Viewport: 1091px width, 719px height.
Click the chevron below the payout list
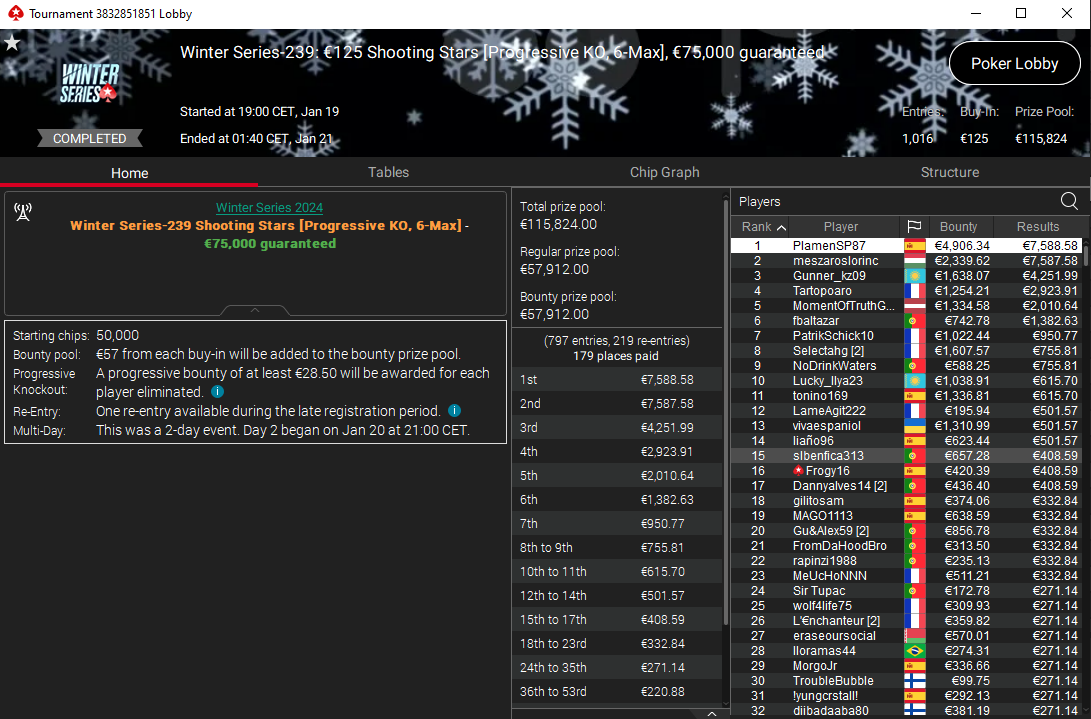711,713
